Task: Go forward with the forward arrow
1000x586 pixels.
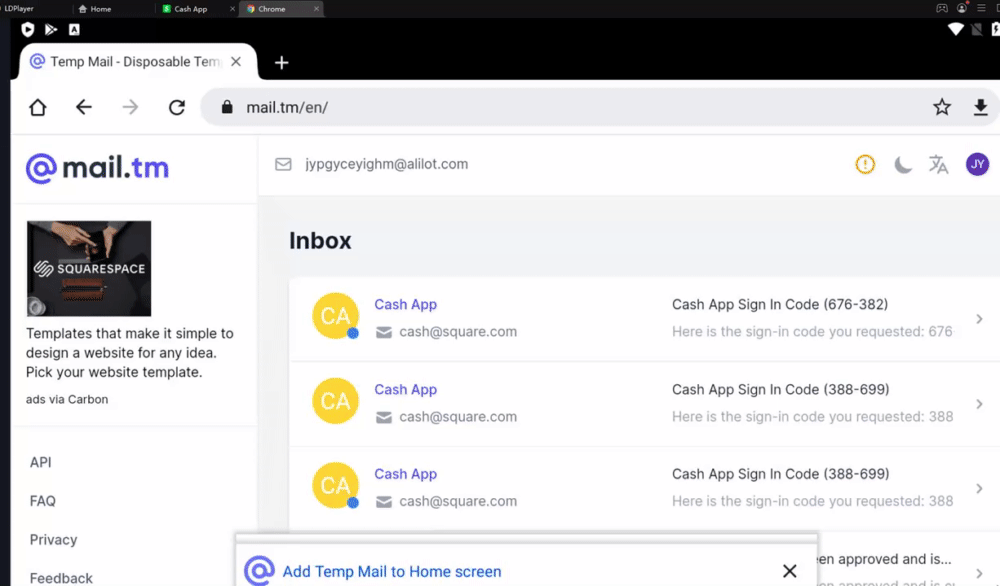Action: (x=130, y=107)
